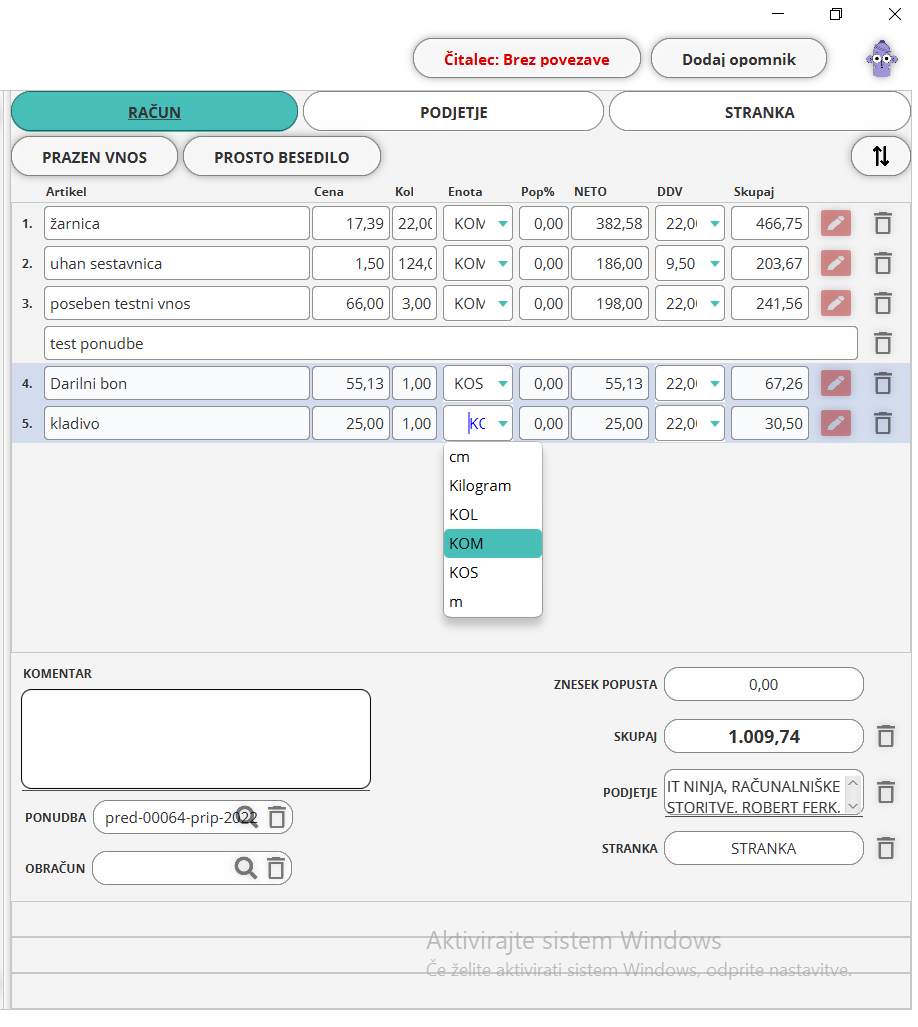
Task: Delete the uhan sestavnica row trash icon
Action: [x=883, y=263]
